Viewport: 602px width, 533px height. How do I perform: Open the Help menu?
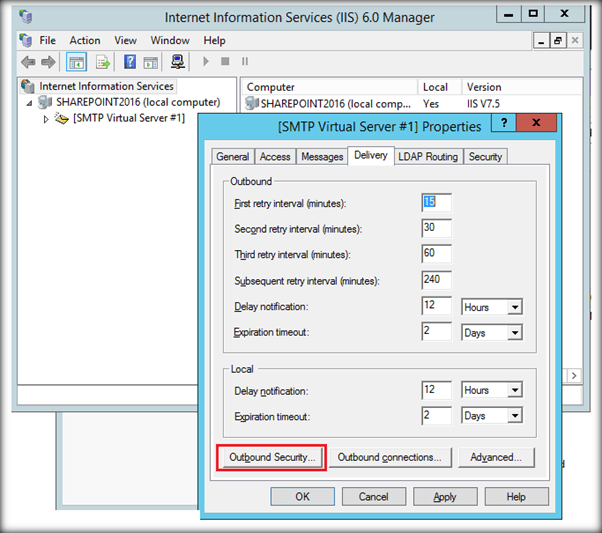coord(214,40)
